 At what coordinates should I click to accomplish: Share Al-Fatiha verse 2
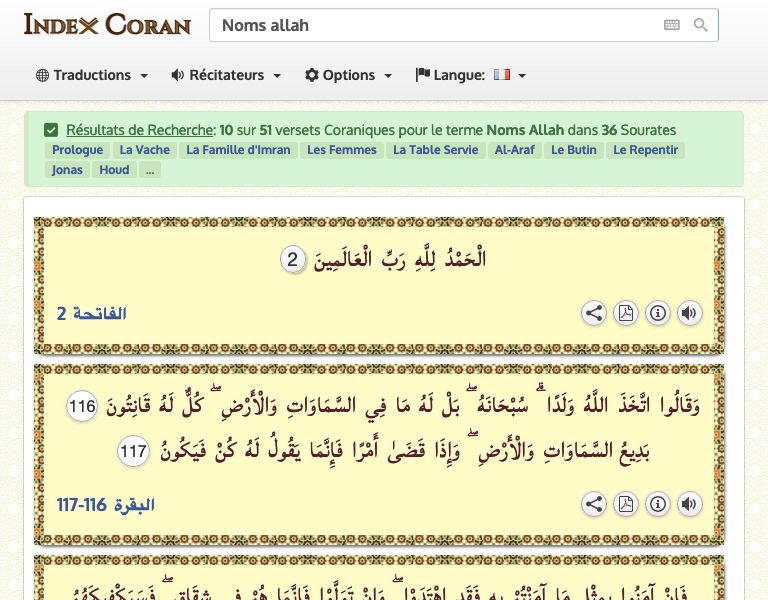pos(594,313)
